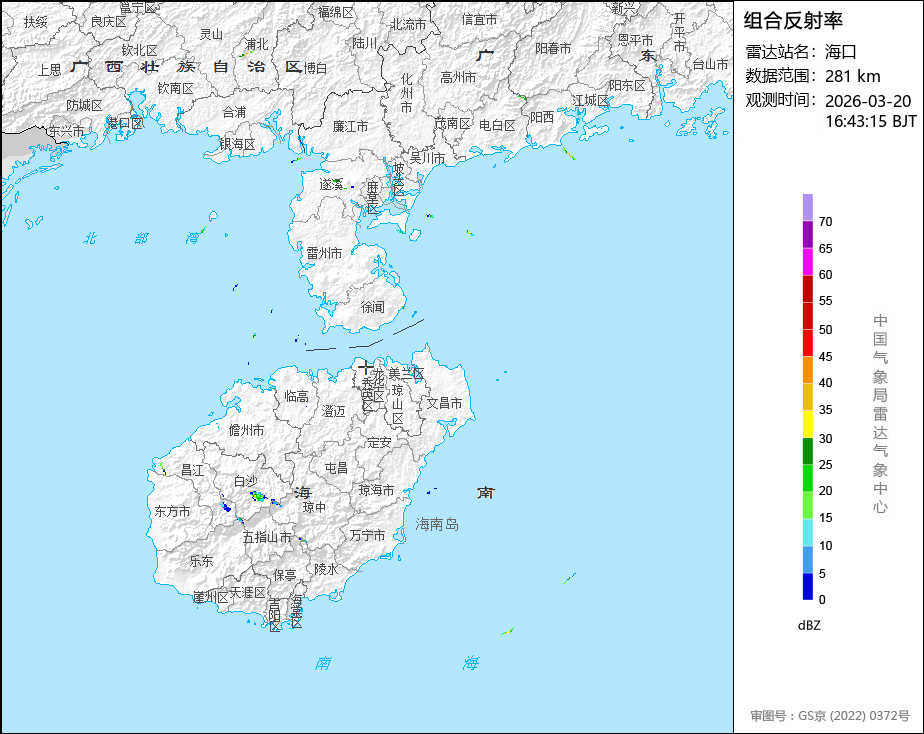
Task: Click the 东方市 label on the west coast
Action: [x=172, y=511]
